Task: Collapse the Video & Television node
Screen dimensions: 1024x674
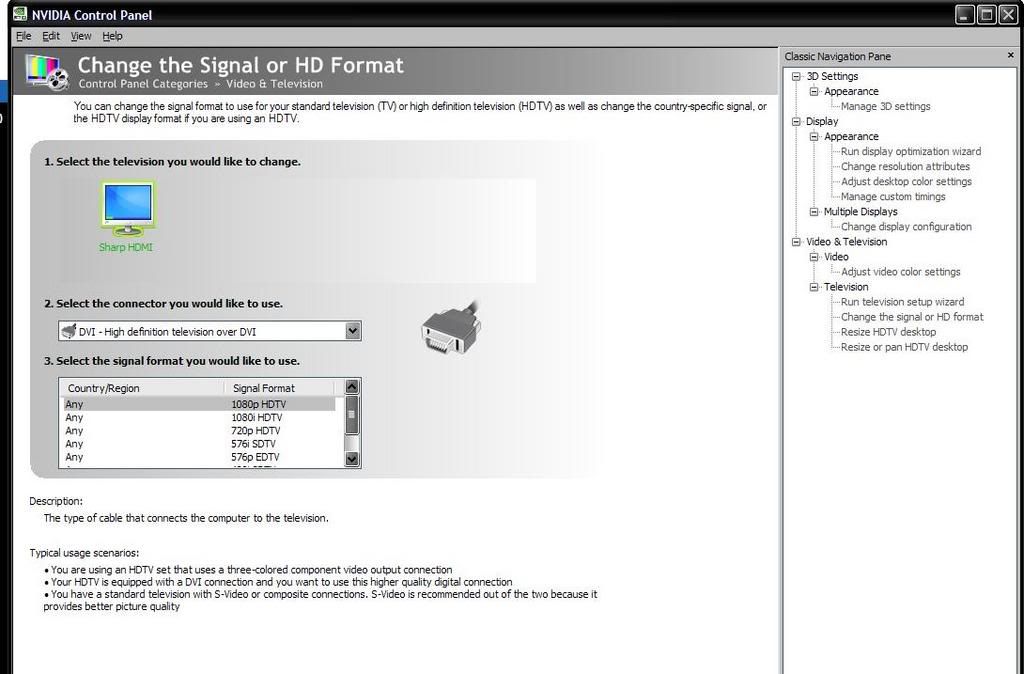Action: [x=796, y=242]
